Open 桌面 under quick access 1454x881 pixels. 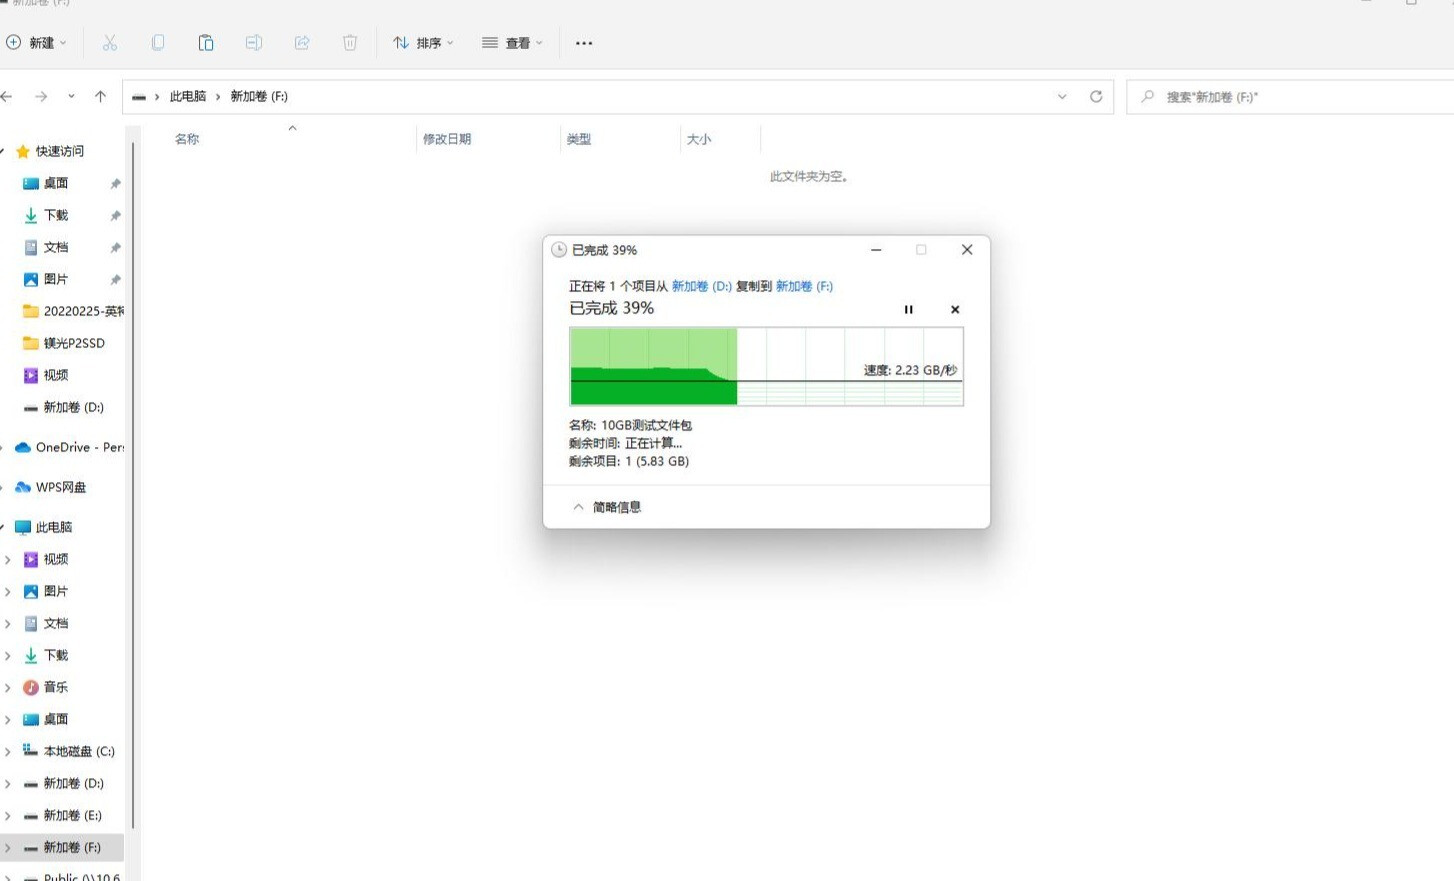pos(56,183)
